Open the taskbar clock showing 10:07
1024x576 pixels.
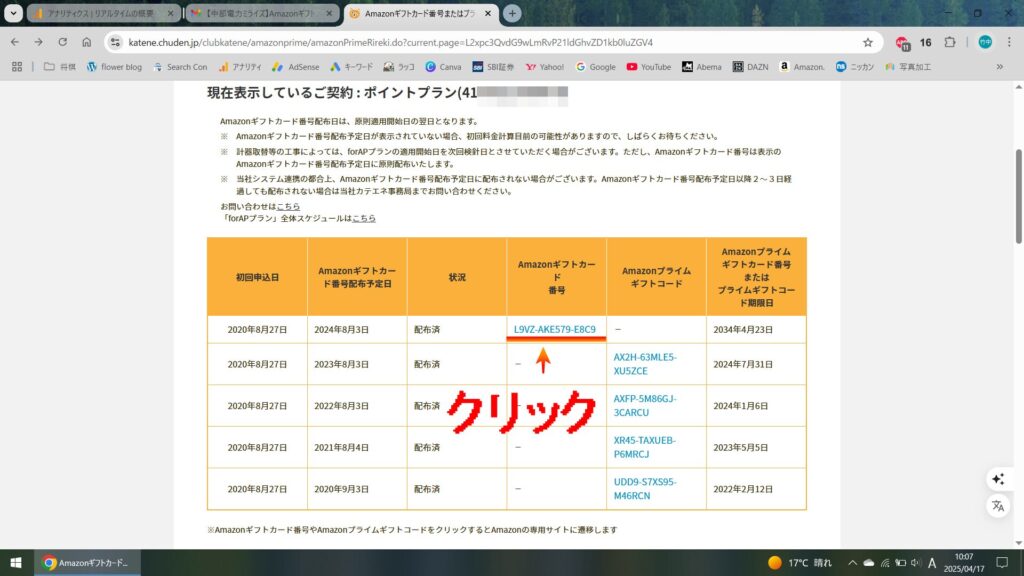(964, 562)
